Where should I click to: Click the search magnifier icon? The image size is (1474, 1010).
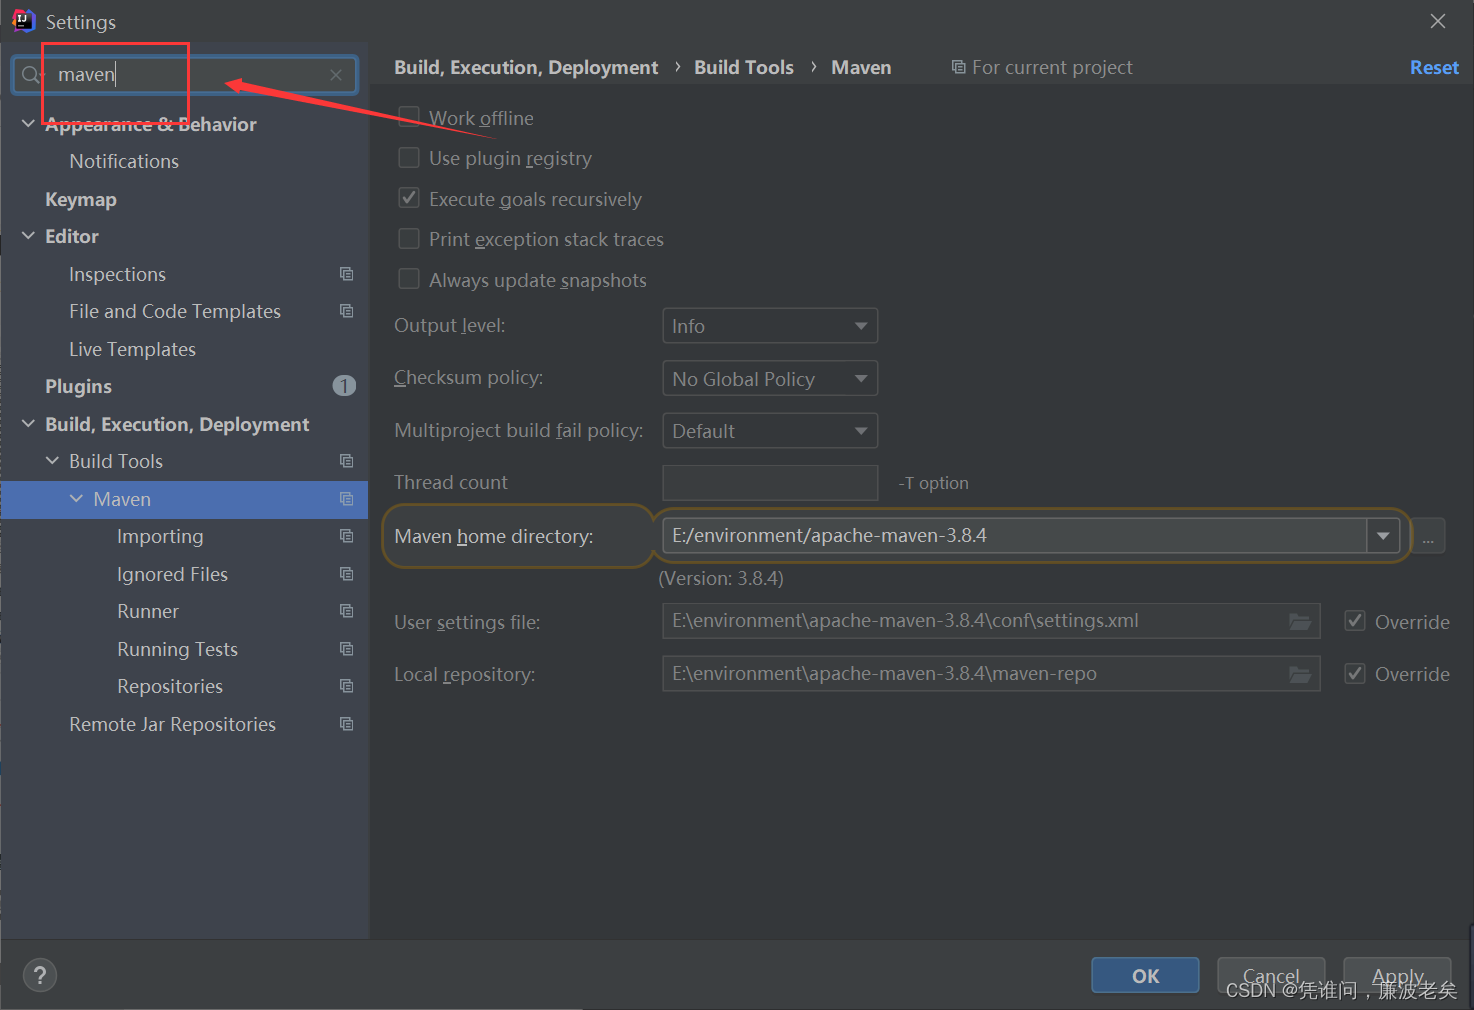click(x=31, y=75)
